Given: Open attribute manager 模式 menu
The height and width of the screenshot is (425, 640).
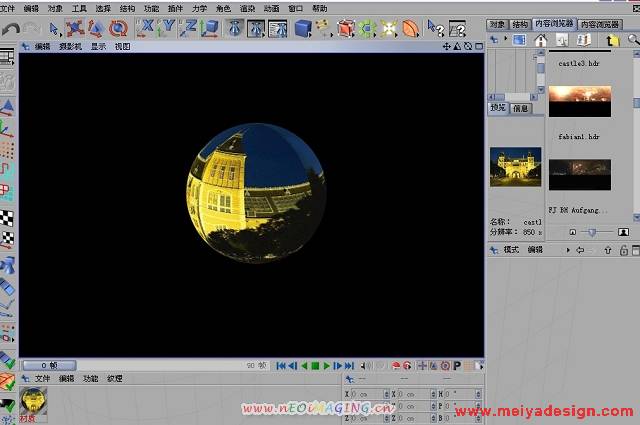Looking at the screenshot, I should click(x=511, y=250).
